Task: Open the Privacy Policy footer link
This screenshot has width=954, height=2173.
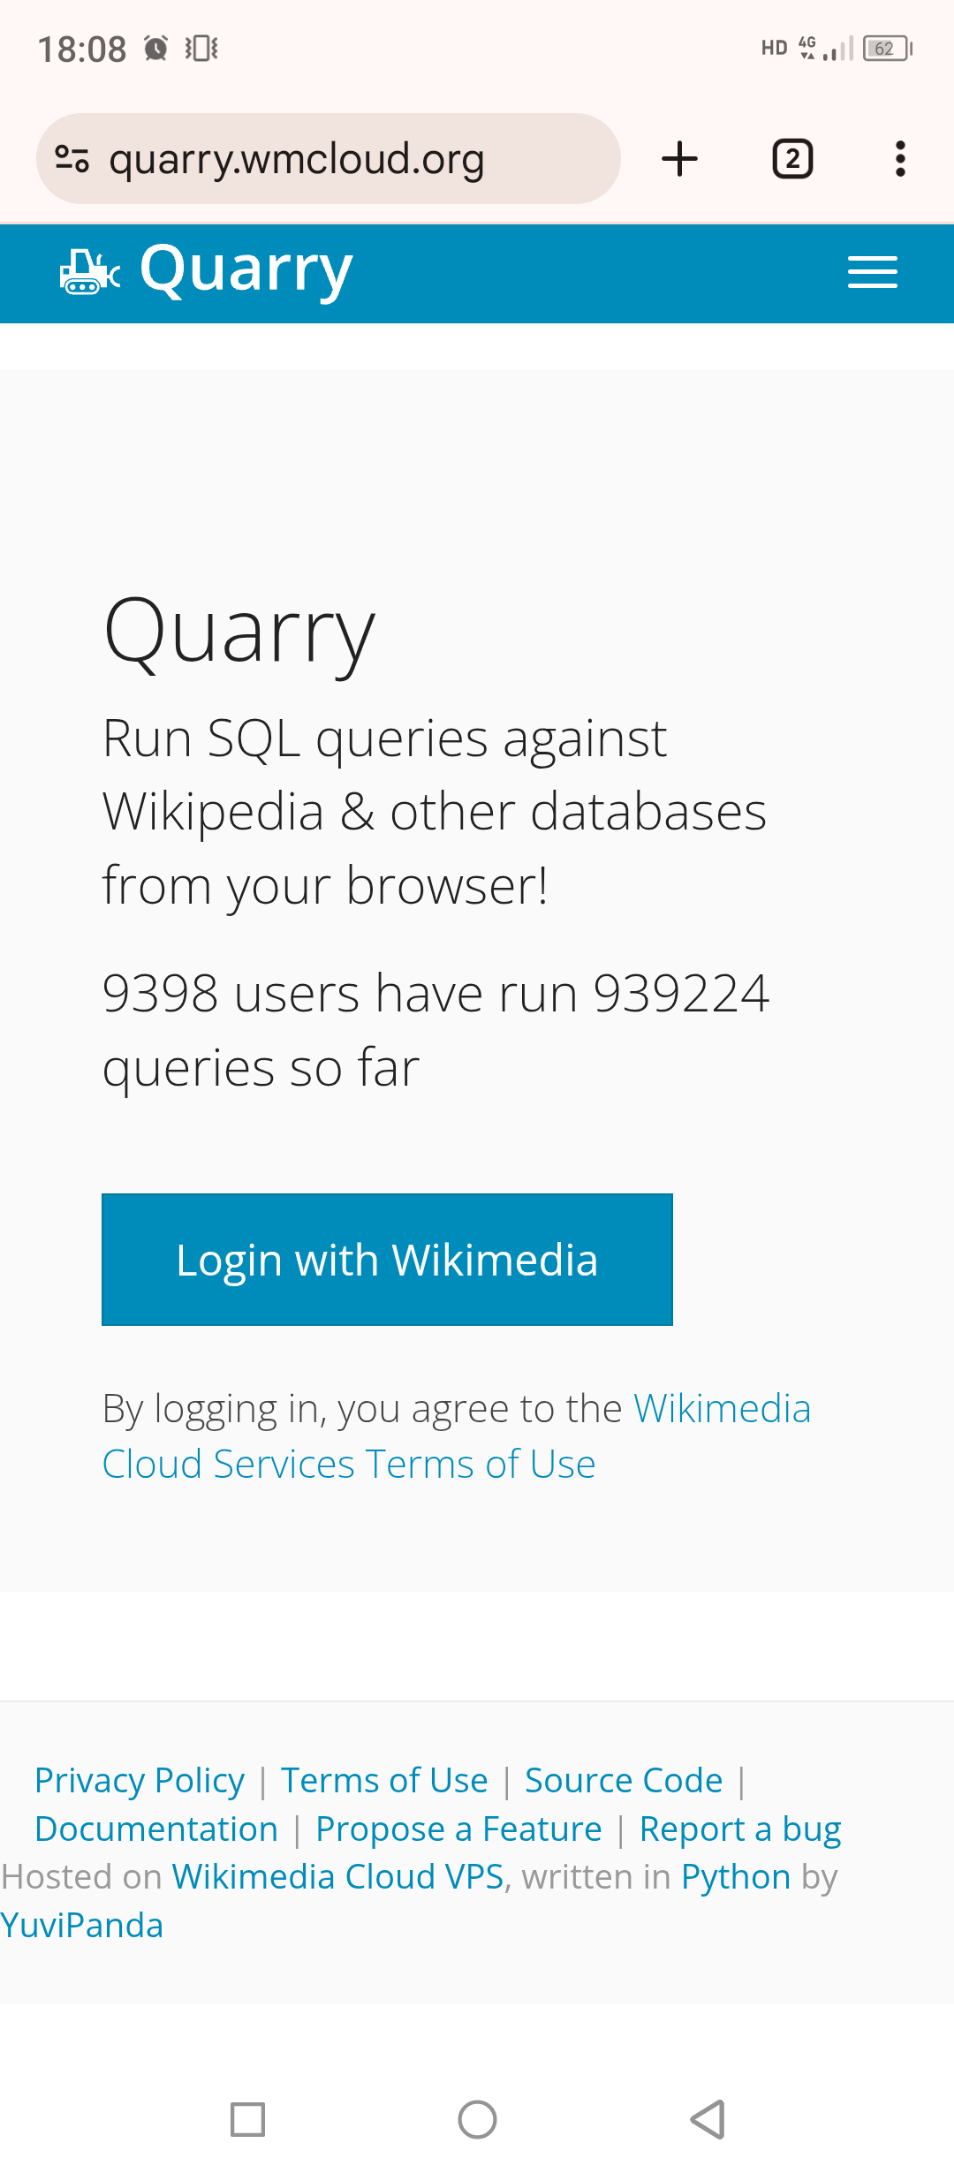Action: tap(139, 1780)
